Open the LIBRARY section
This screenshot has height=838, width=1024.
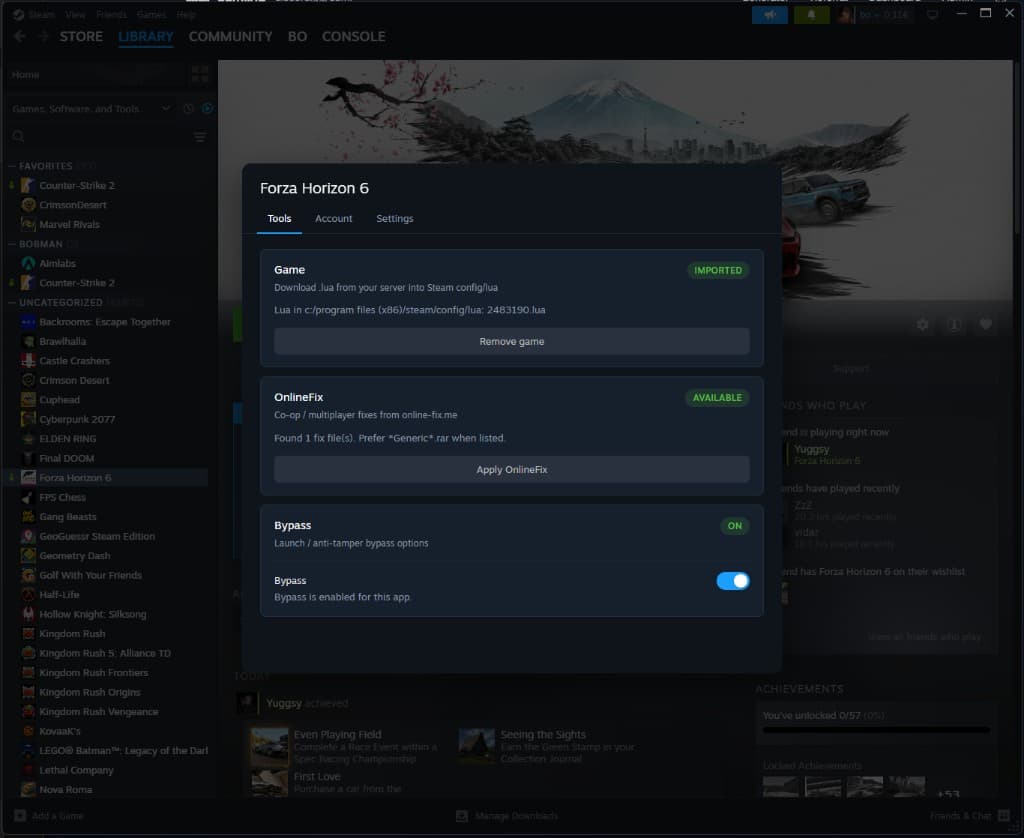tap(146, 37)
